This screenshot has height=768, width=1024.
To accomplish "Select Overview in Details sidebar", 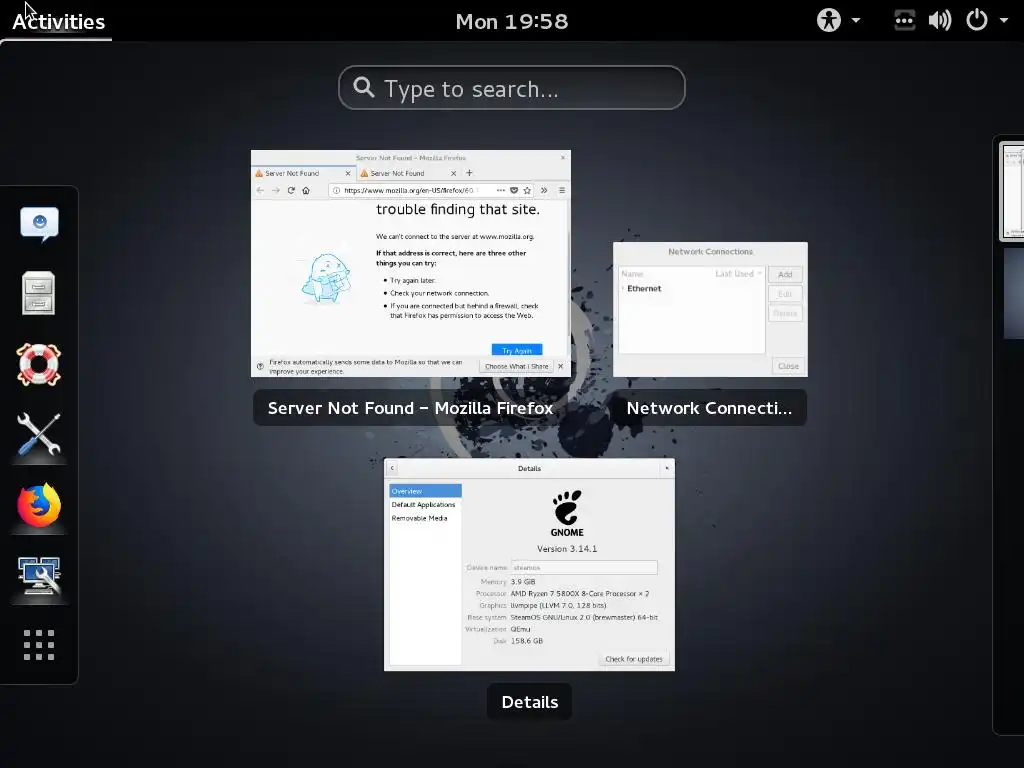I will point(425,491).
